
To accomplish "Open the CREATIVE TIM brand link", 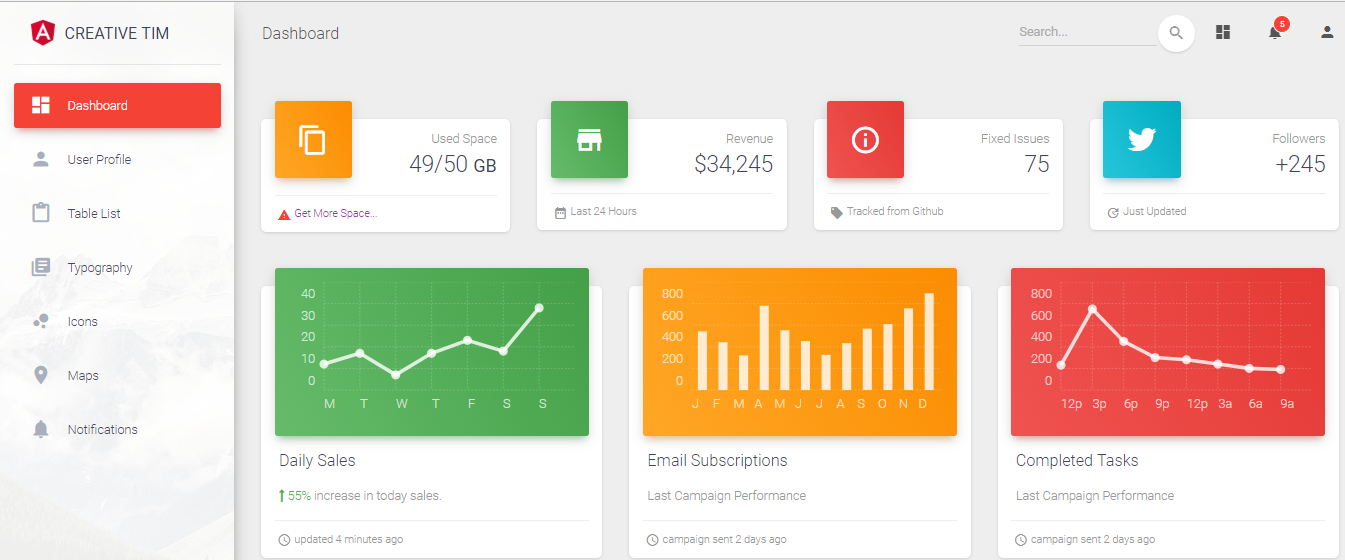I will click(x=116, y=33).
